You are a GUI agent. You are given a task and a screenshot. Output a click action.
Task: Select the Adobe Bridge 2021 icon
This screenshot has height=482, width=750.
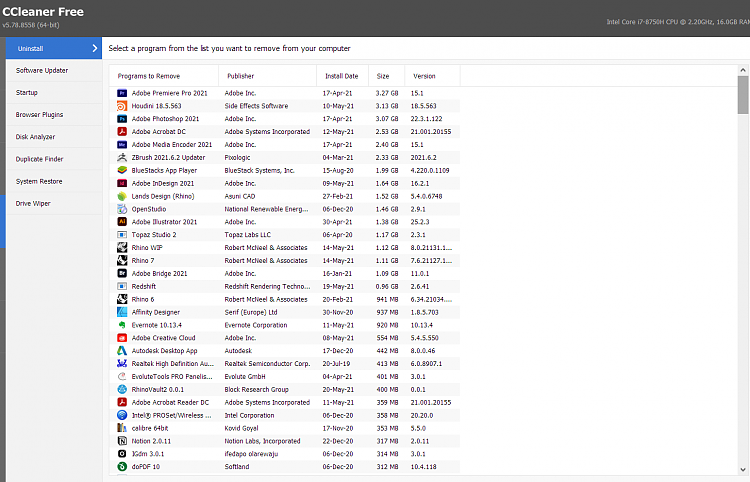pos(122,274)
